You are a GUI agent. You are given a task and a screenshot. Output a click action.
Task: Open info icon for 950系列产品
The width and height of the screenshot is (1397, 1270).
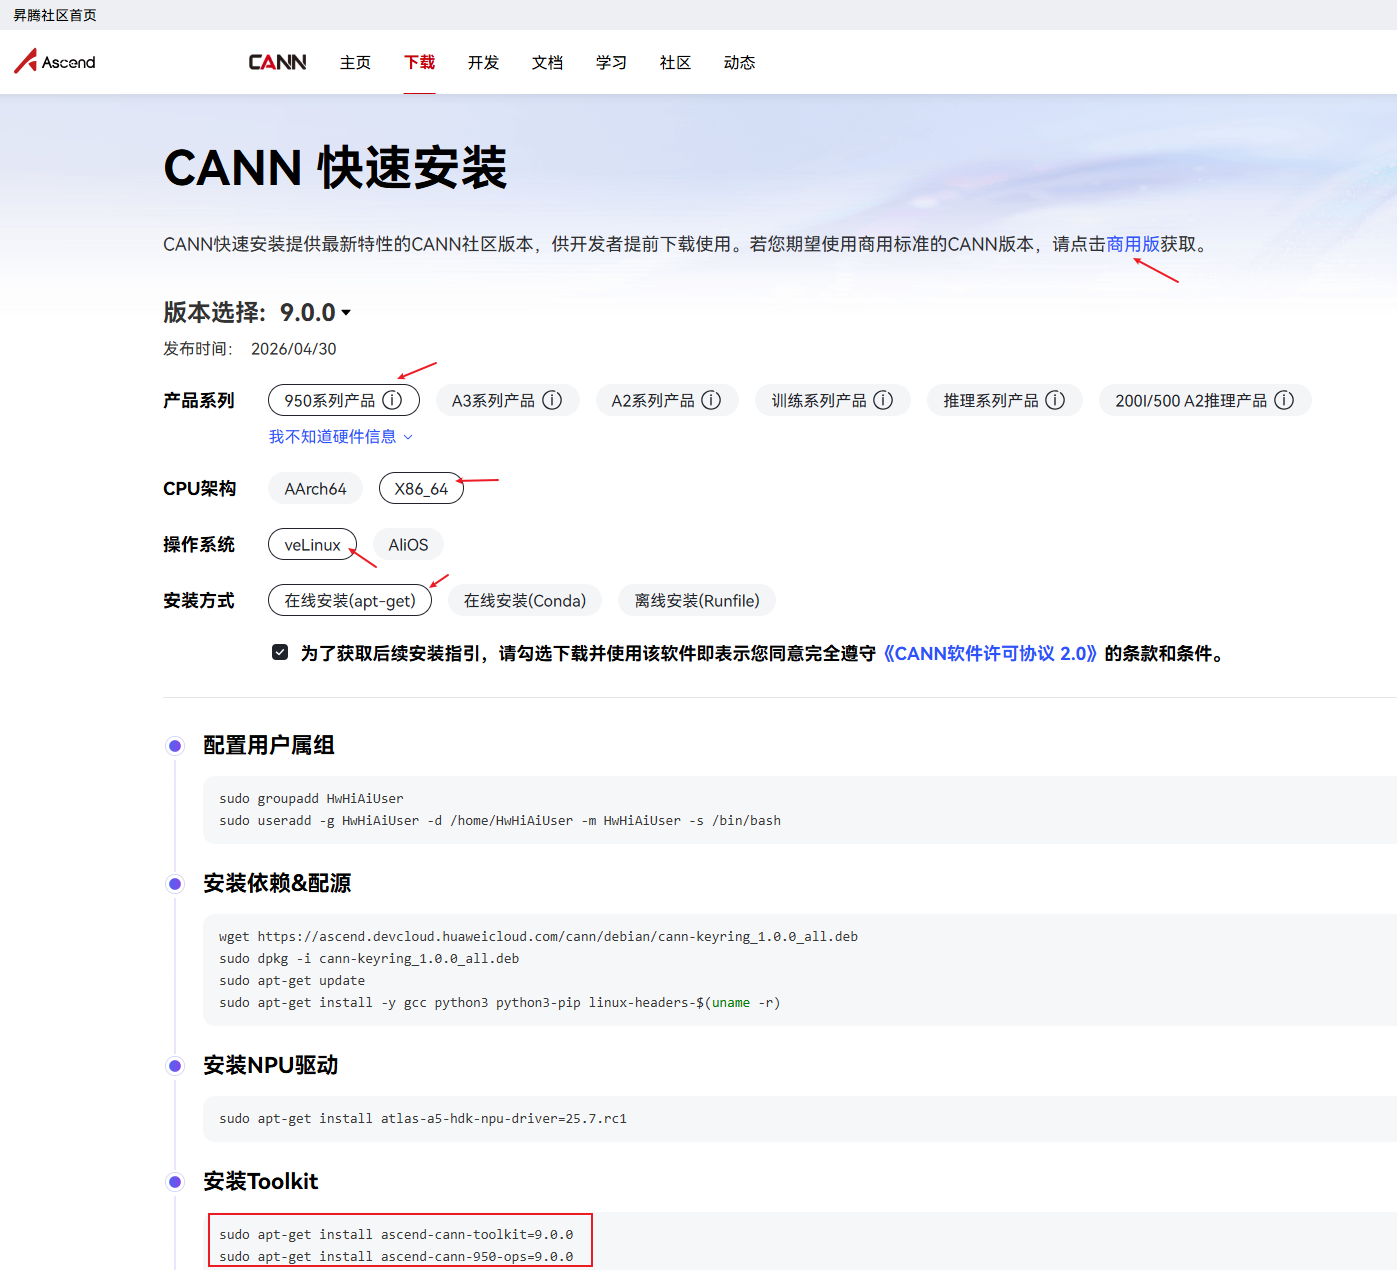click(393, 400)
